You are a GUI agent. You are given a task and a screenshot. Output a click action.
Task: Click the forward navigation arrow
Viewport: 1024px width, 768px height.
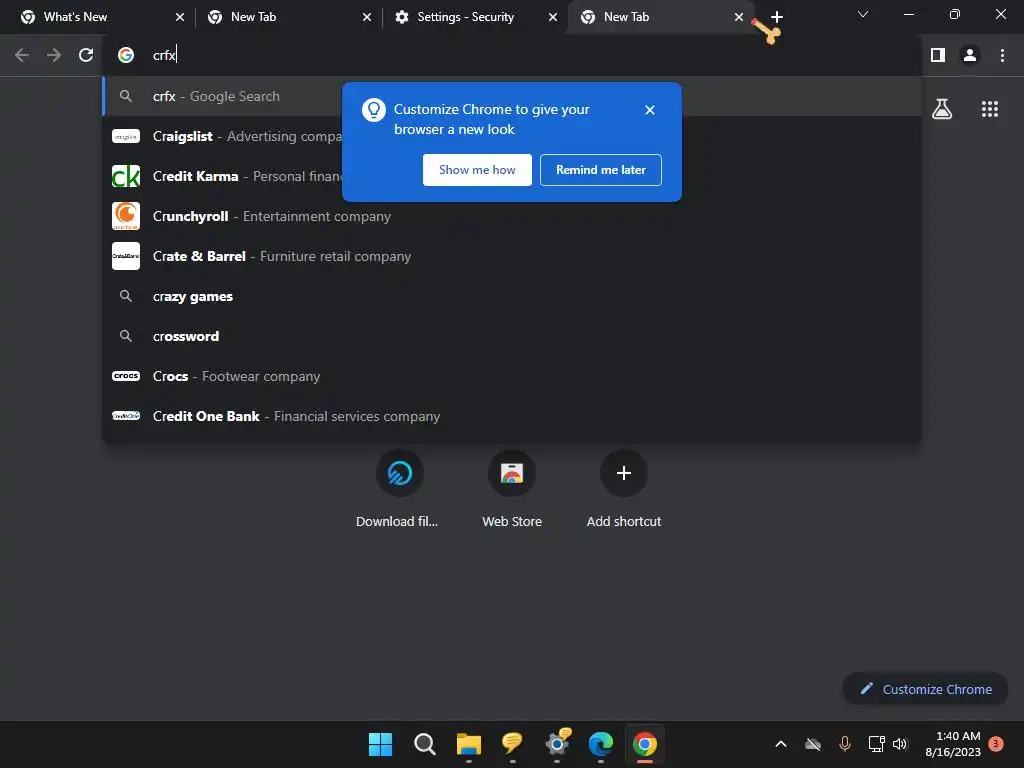(54, 55)
